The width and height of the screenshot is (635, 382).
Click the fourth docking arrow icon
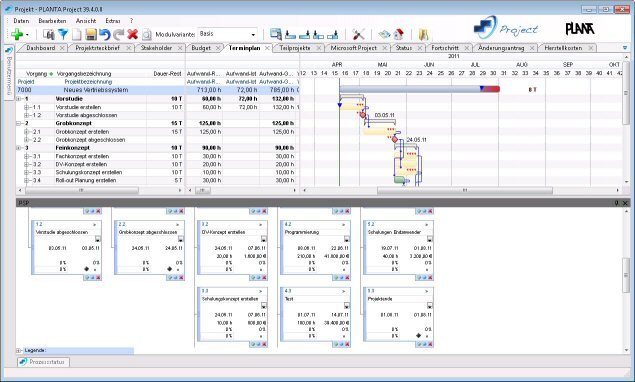pyautogui.click(x=332, y=35)
